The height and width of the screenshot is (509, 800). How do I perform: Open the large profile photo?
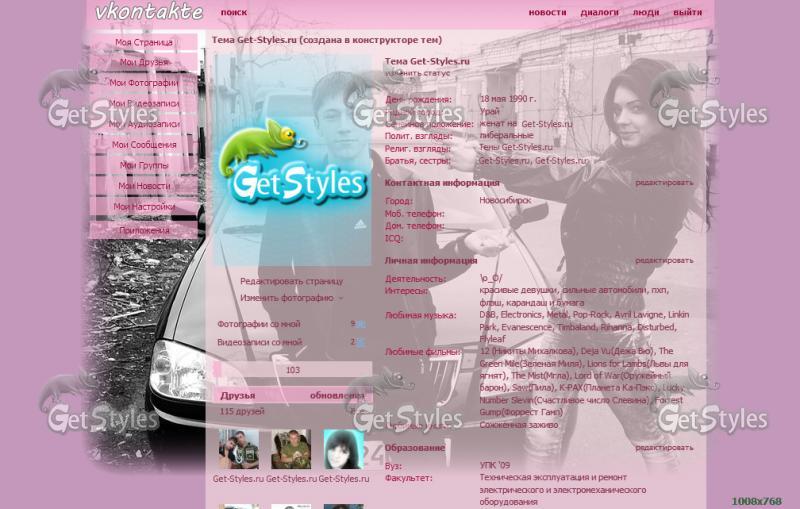coord(291,160)
